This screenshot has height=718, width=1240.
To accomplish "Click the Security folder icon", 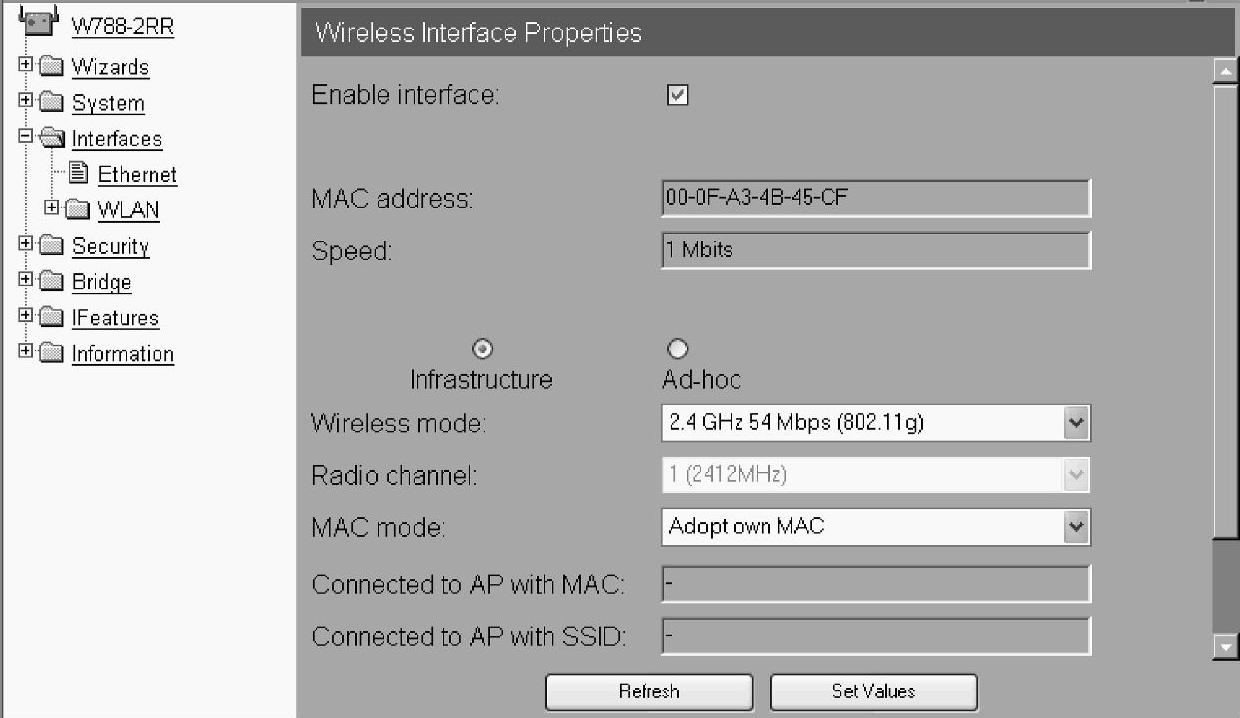I will tap(52, 246).
